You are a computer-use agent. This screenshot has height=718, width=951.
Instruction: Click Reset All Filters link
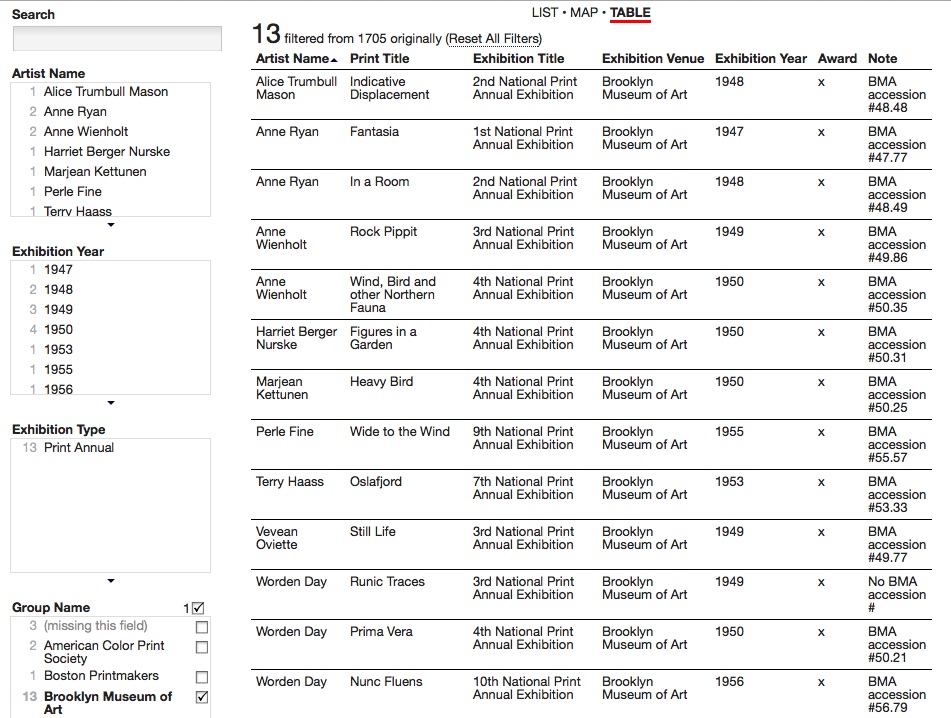[x=494, y=39]
